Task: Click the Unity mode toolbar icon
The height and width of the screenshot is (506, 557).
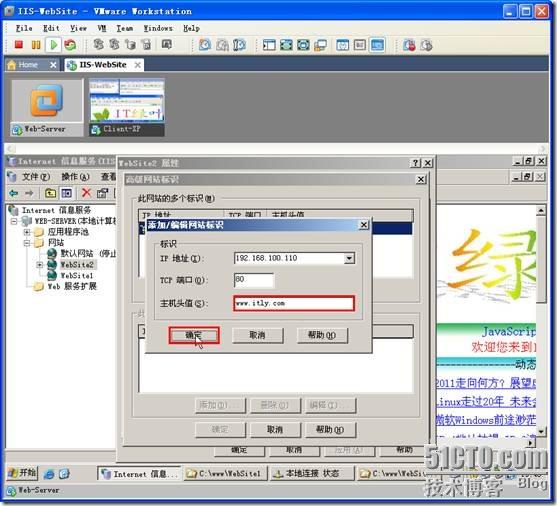Action: (x=320, y=45)
